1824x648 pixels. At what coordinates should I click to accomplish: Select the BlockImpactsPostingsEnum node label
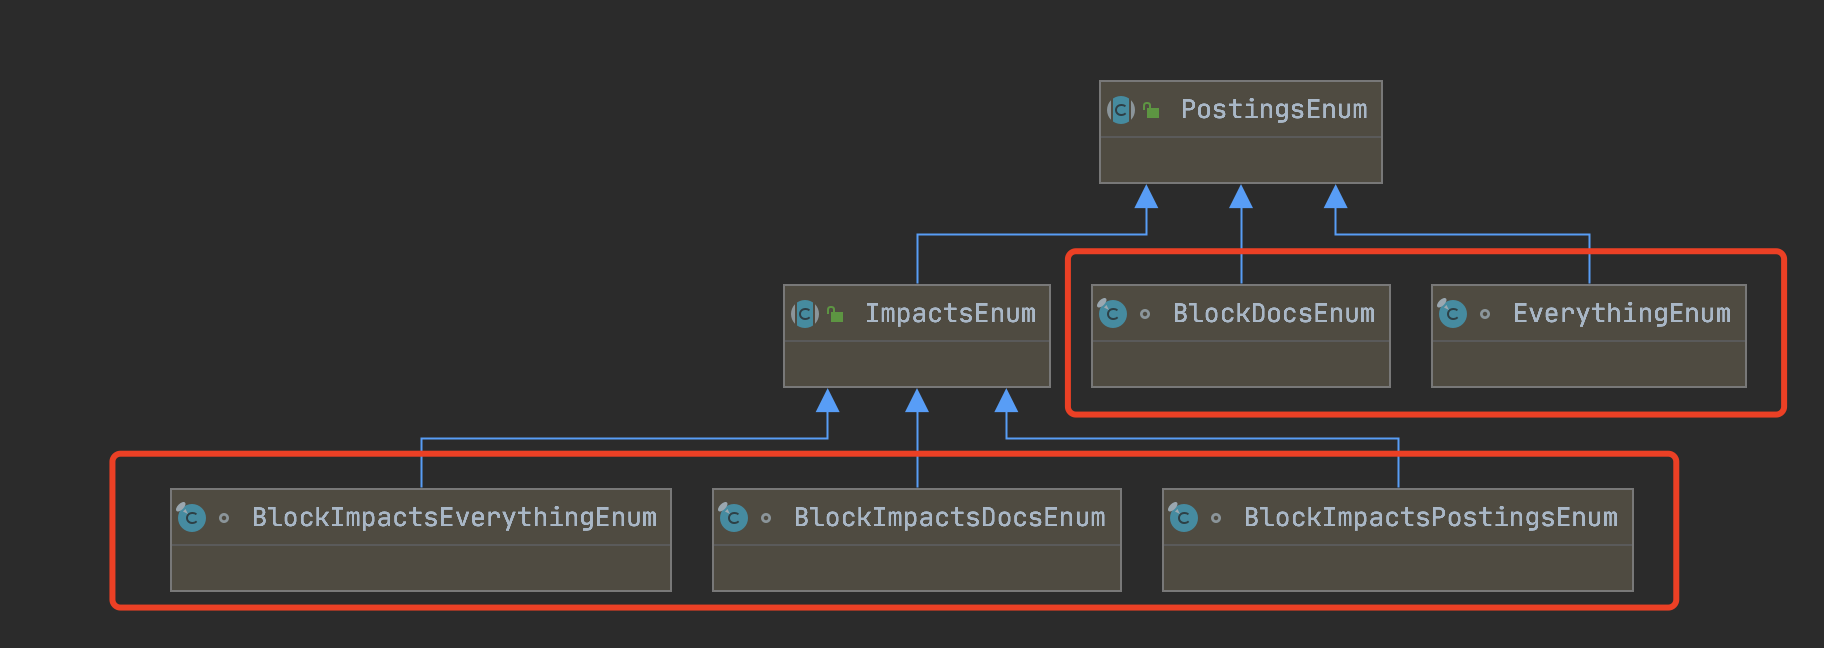pos(1431,517)
